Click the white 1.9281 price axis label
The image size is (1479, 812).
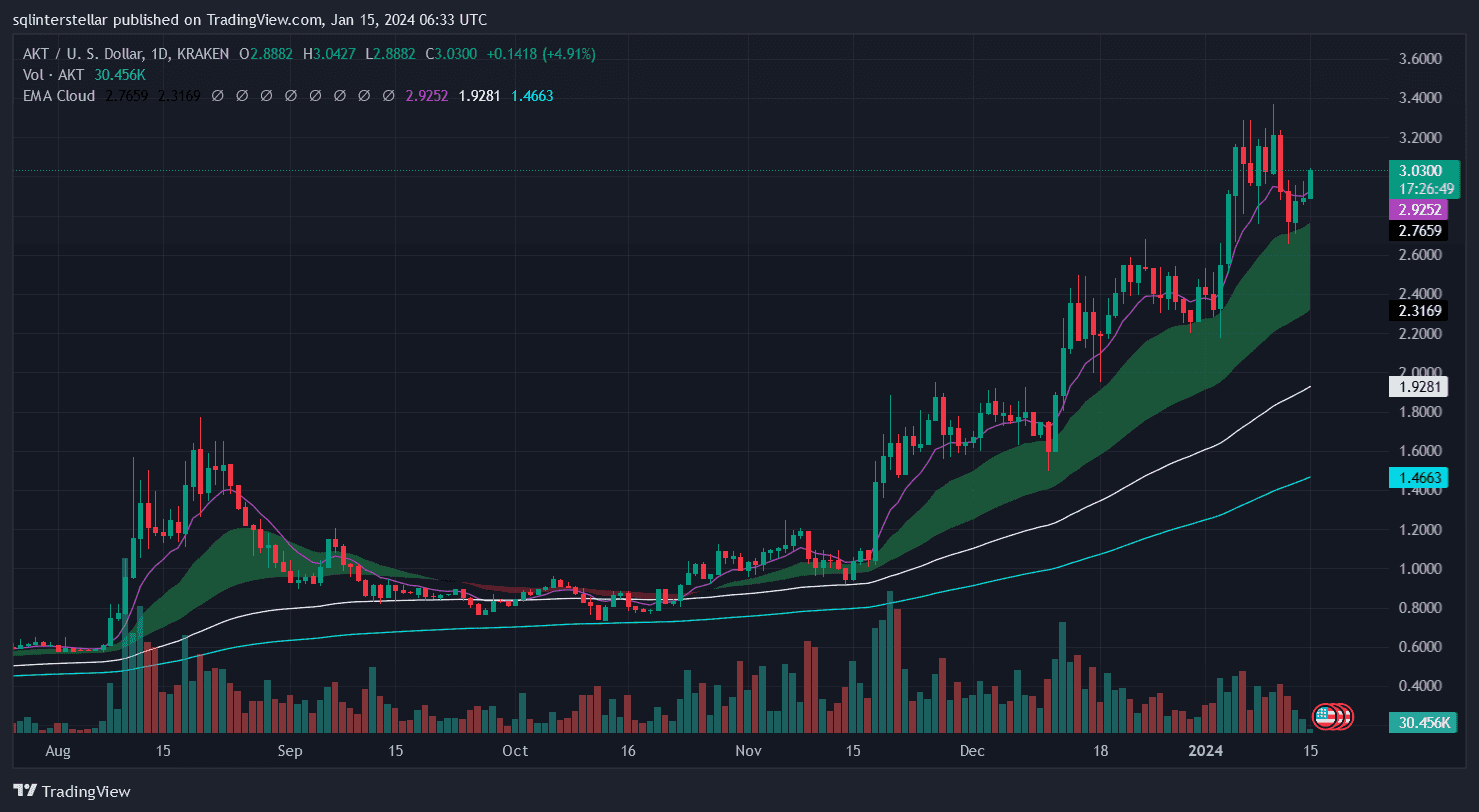[1418, 386]
